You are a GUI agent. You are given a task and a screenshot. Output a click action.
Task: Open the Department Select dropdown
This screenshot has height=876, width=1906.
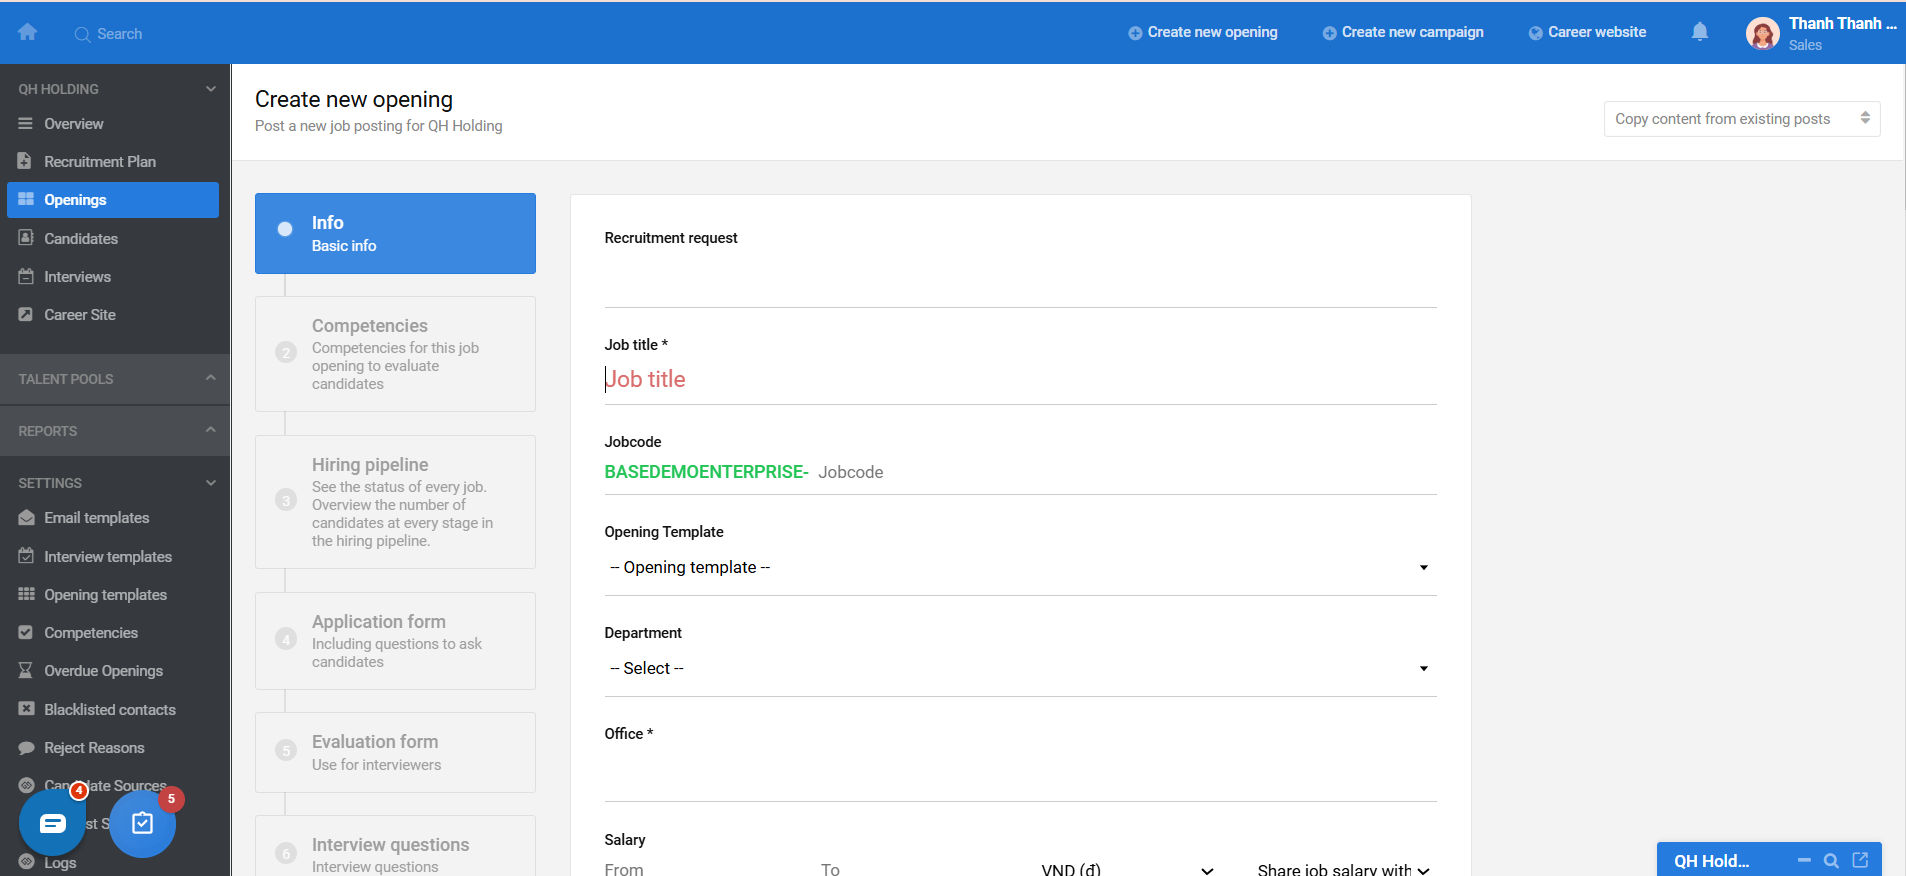tap(1020, 668)
